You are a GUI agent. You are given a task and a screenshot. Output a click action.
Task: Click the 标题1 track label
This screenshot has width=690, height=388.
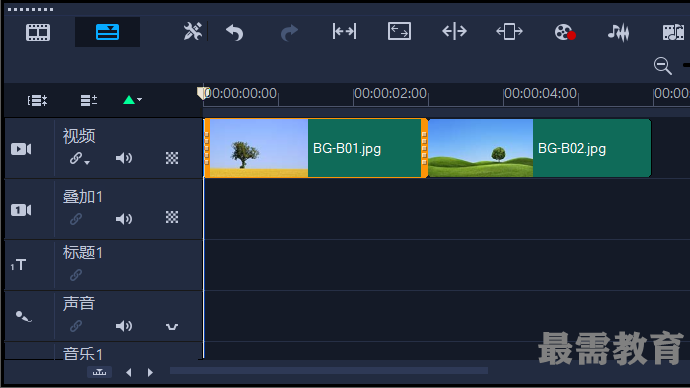[83, 253]
